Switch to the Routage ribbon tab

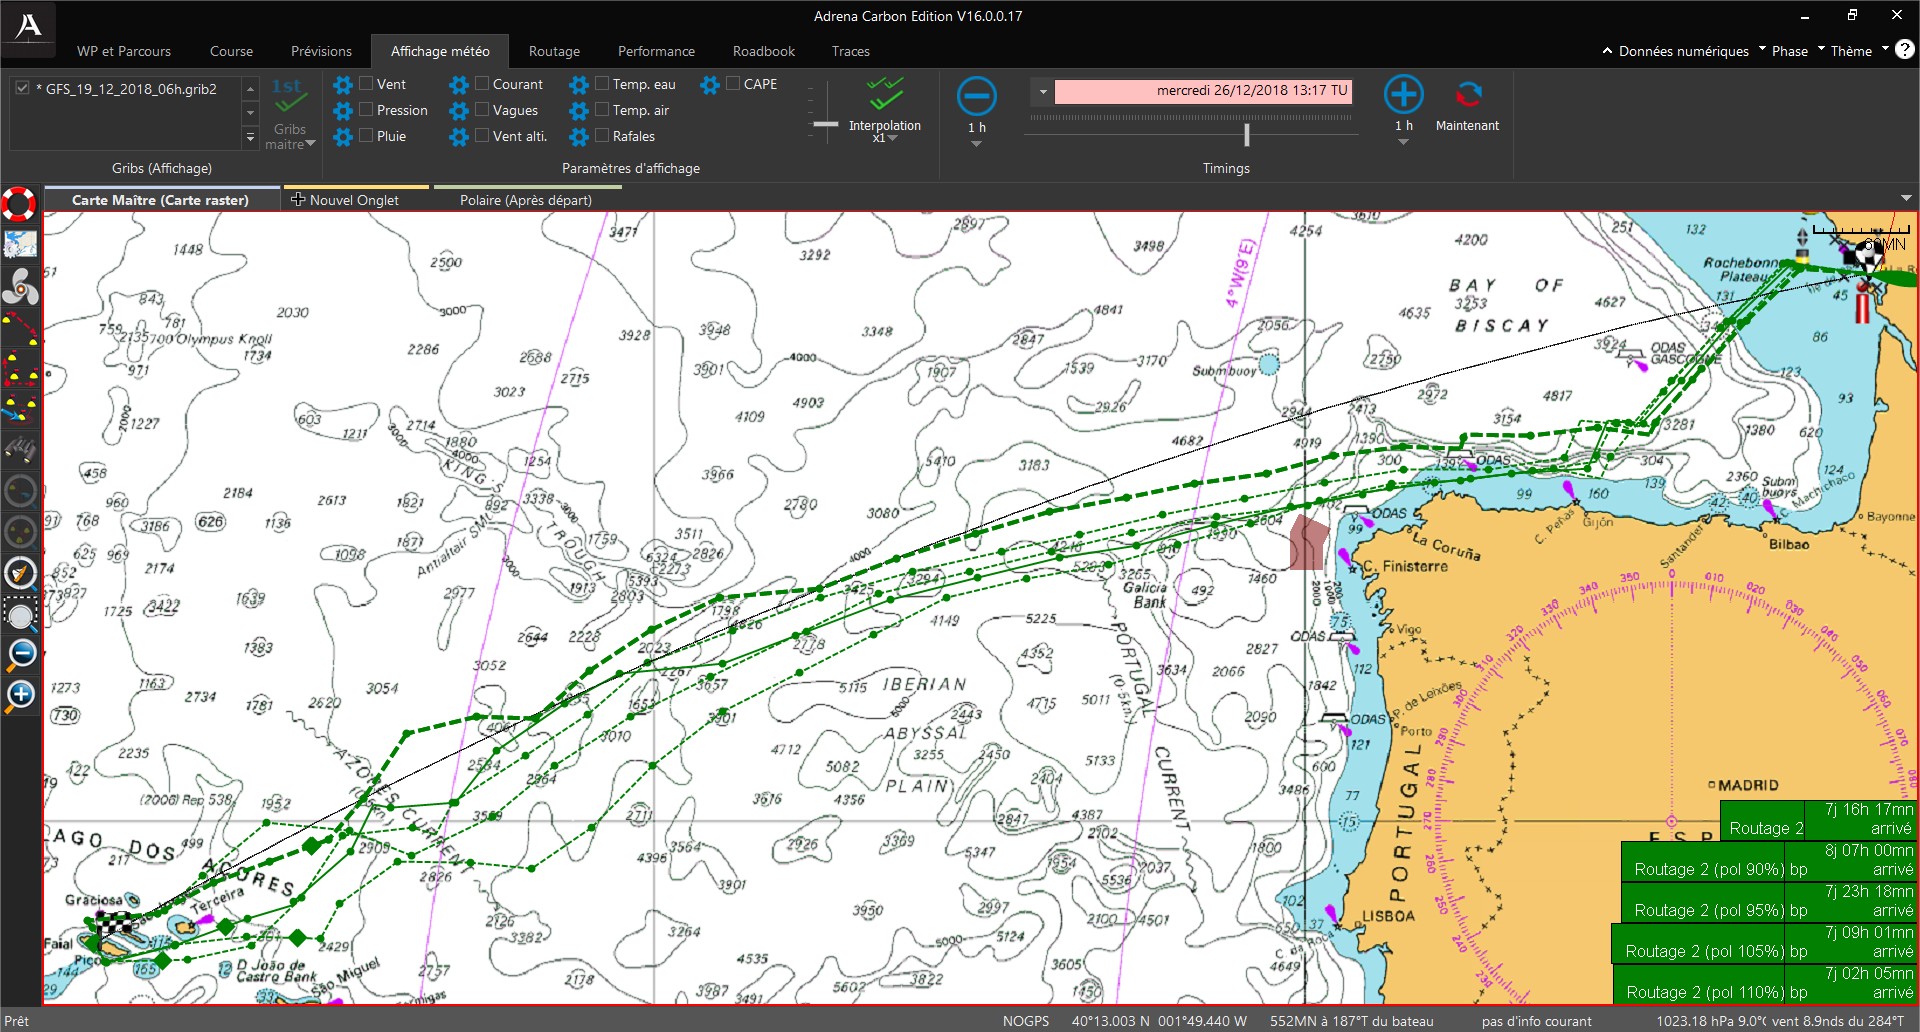point(554,51)
